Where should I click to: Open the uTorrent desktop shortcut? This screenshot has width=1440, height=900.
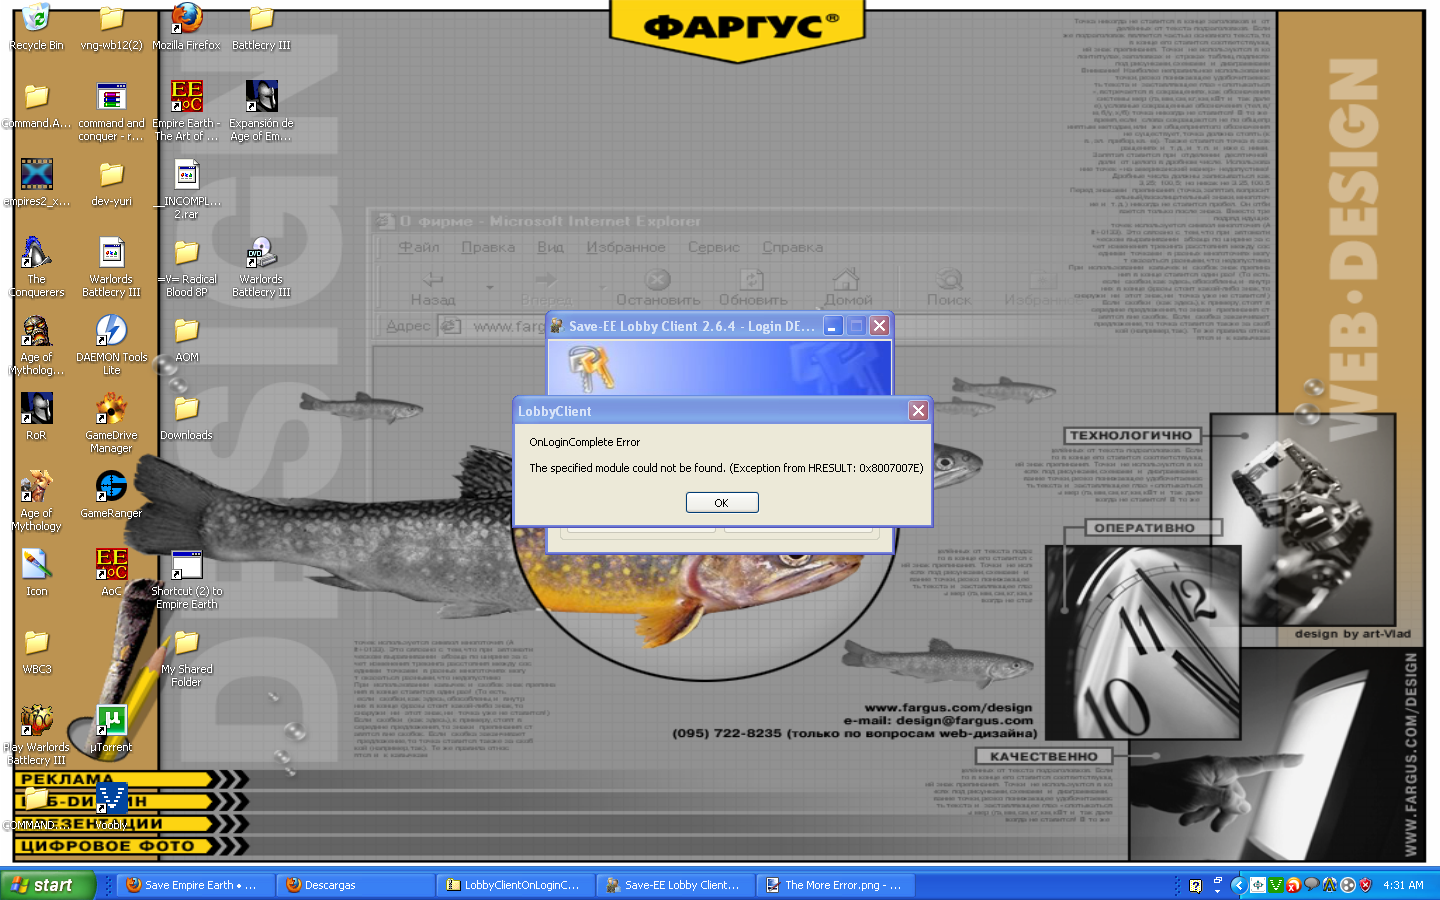pyautogui.click(x=111, y=721)
